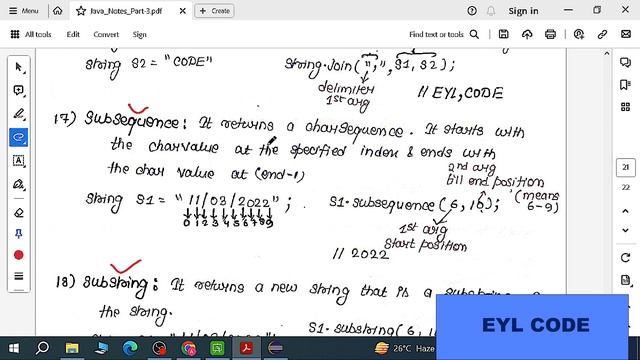Open File Explorer from the taskbar
This screenshot has width=640, height=360.
coord(72,348)
